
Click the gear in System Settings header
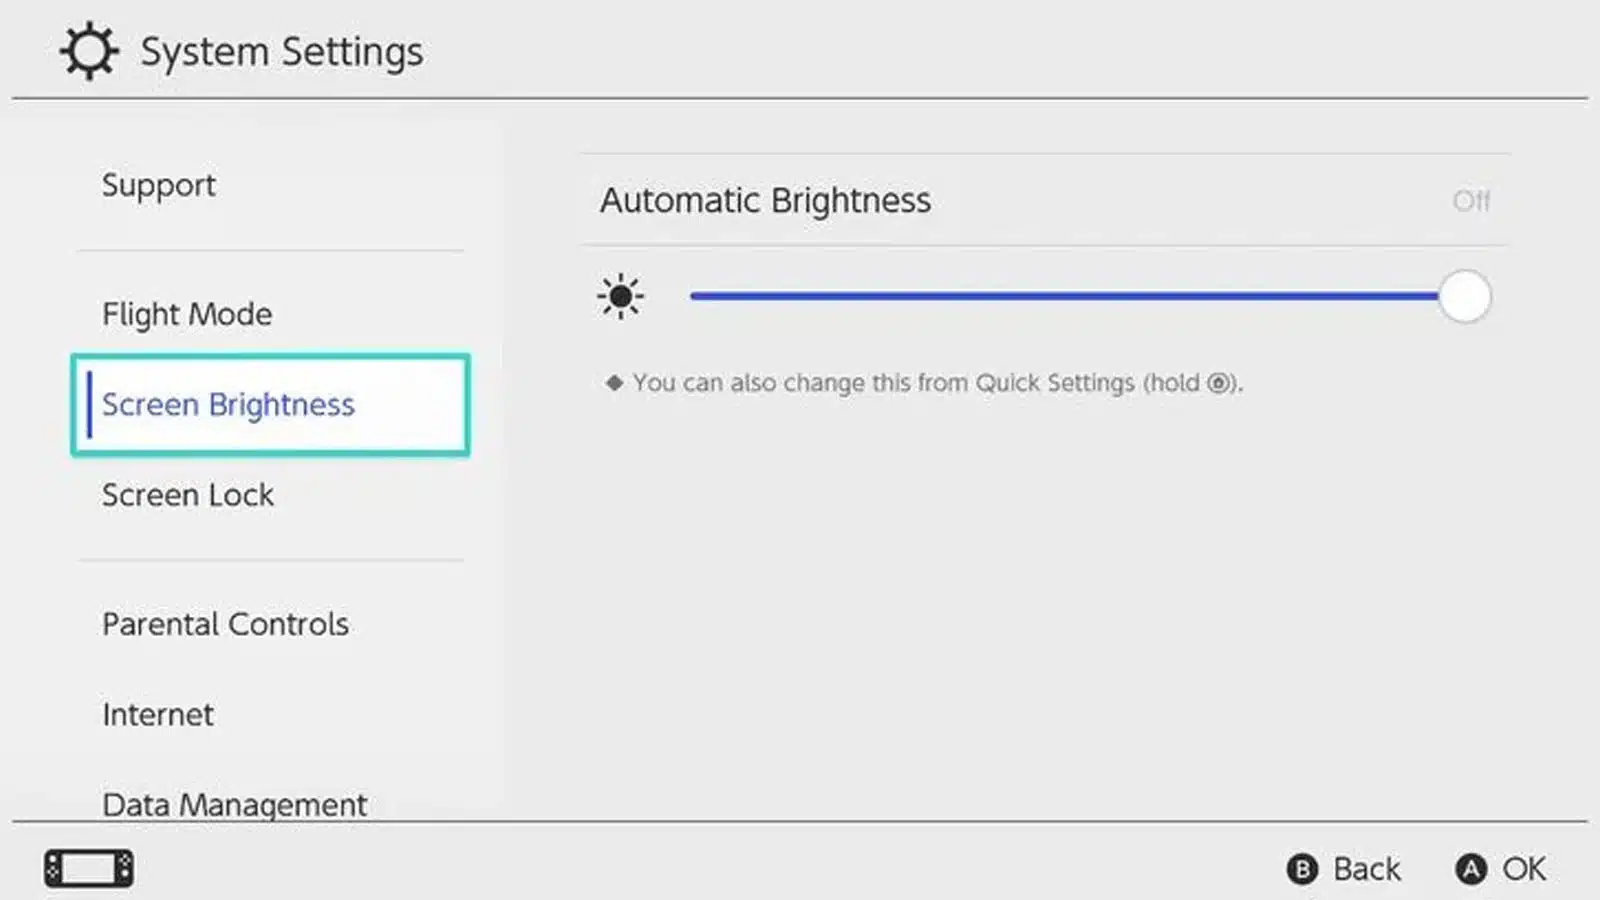pos(88,50)
